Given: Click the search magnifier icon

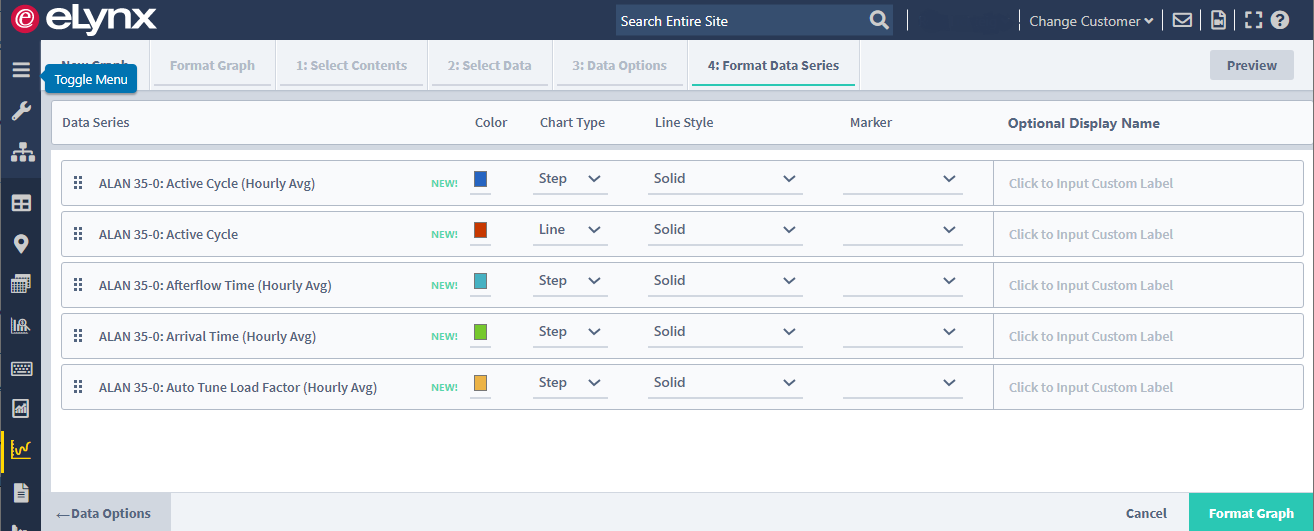Looking at the screenshot, I should 879,20.
